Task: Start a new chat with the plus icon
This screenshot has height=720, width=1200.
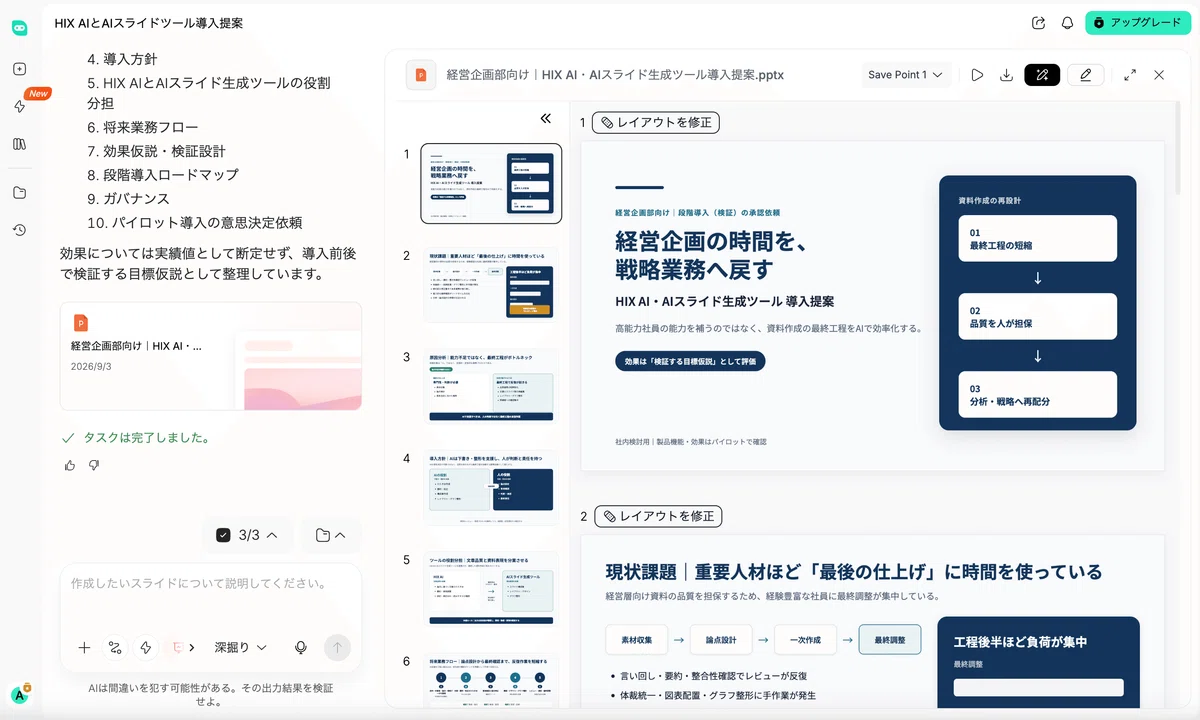Action: pos(19,69)
